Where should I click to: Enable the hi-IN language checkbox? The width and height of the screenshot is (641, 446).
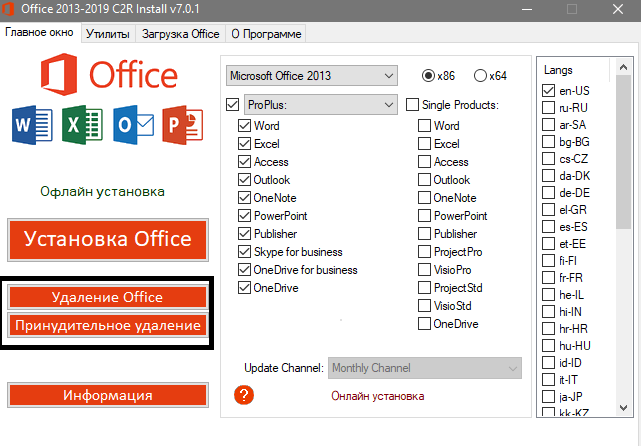[x=548, y=312]
